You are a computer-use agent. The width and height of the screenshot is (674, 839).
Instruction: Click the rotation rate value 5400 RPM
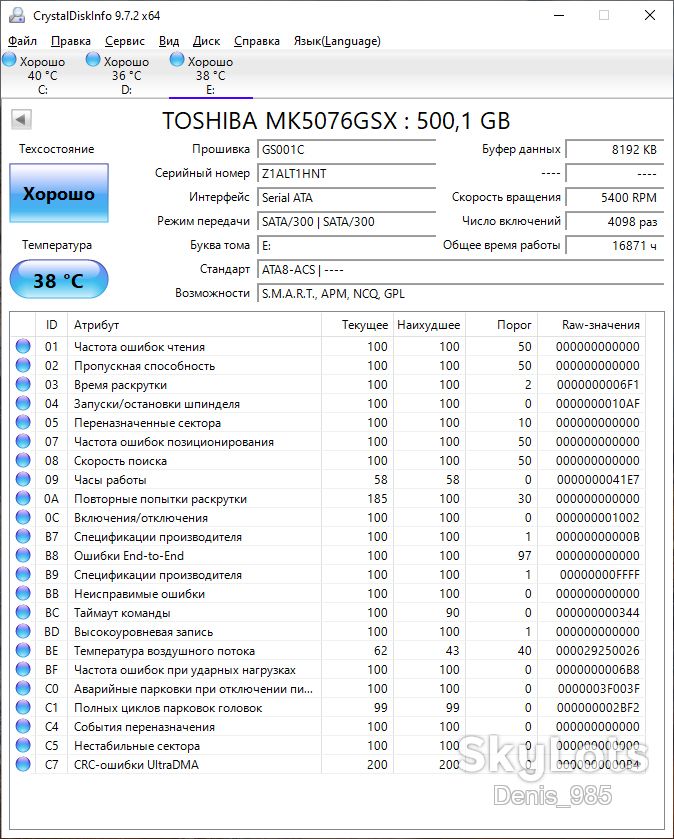coord(615,197)
